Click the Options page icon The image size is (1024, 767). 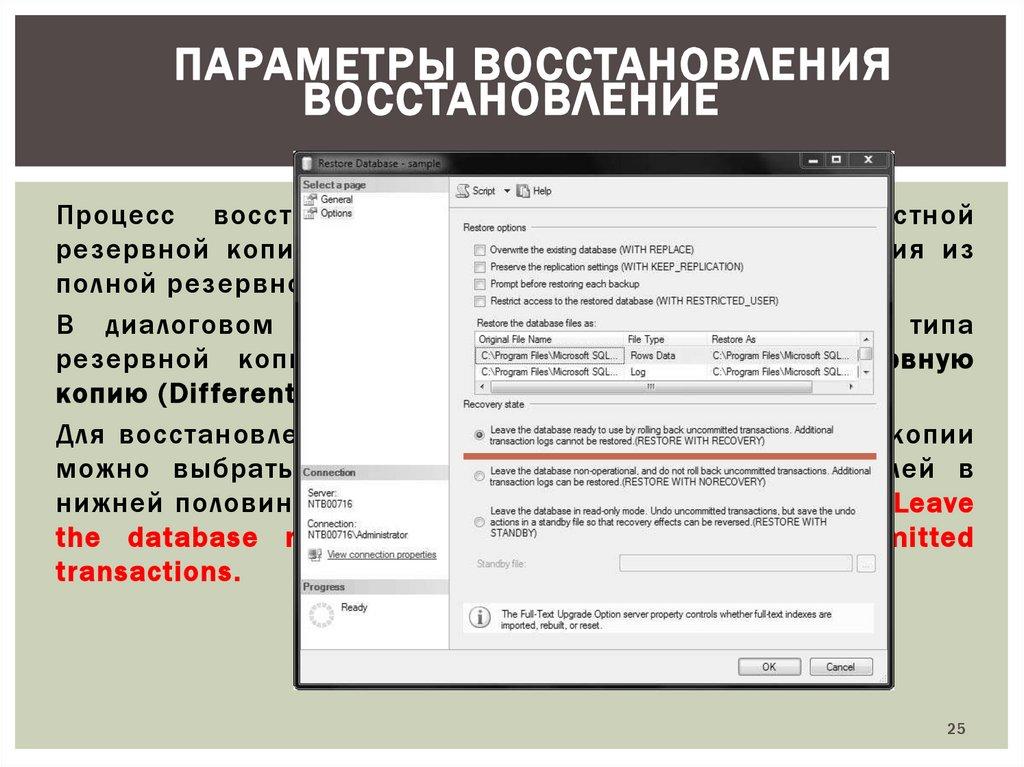point(310,213)
